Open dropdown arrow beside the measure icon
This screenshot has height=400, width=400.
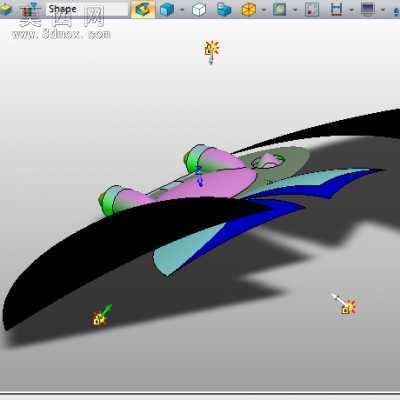click(352, 10)
